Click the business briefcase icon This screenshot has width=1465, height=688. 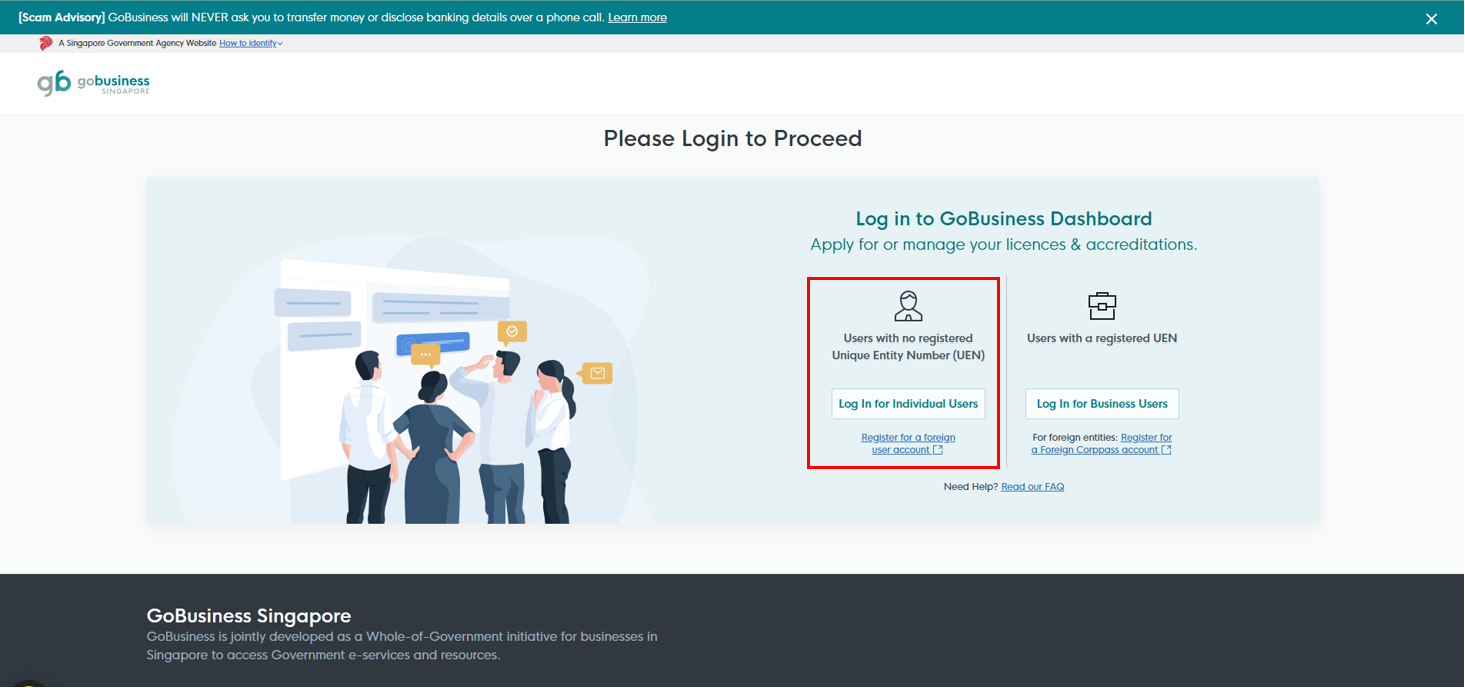pyautogui.click(x=1101, y=305)
